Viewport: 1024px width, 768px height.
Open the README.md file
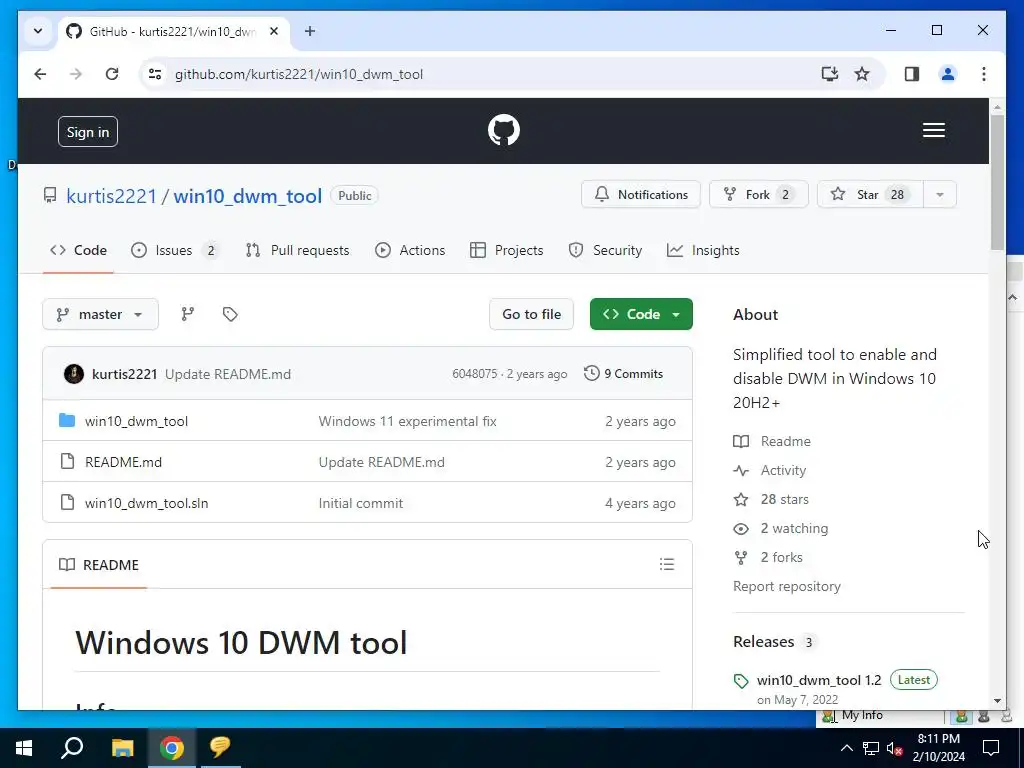123,462
